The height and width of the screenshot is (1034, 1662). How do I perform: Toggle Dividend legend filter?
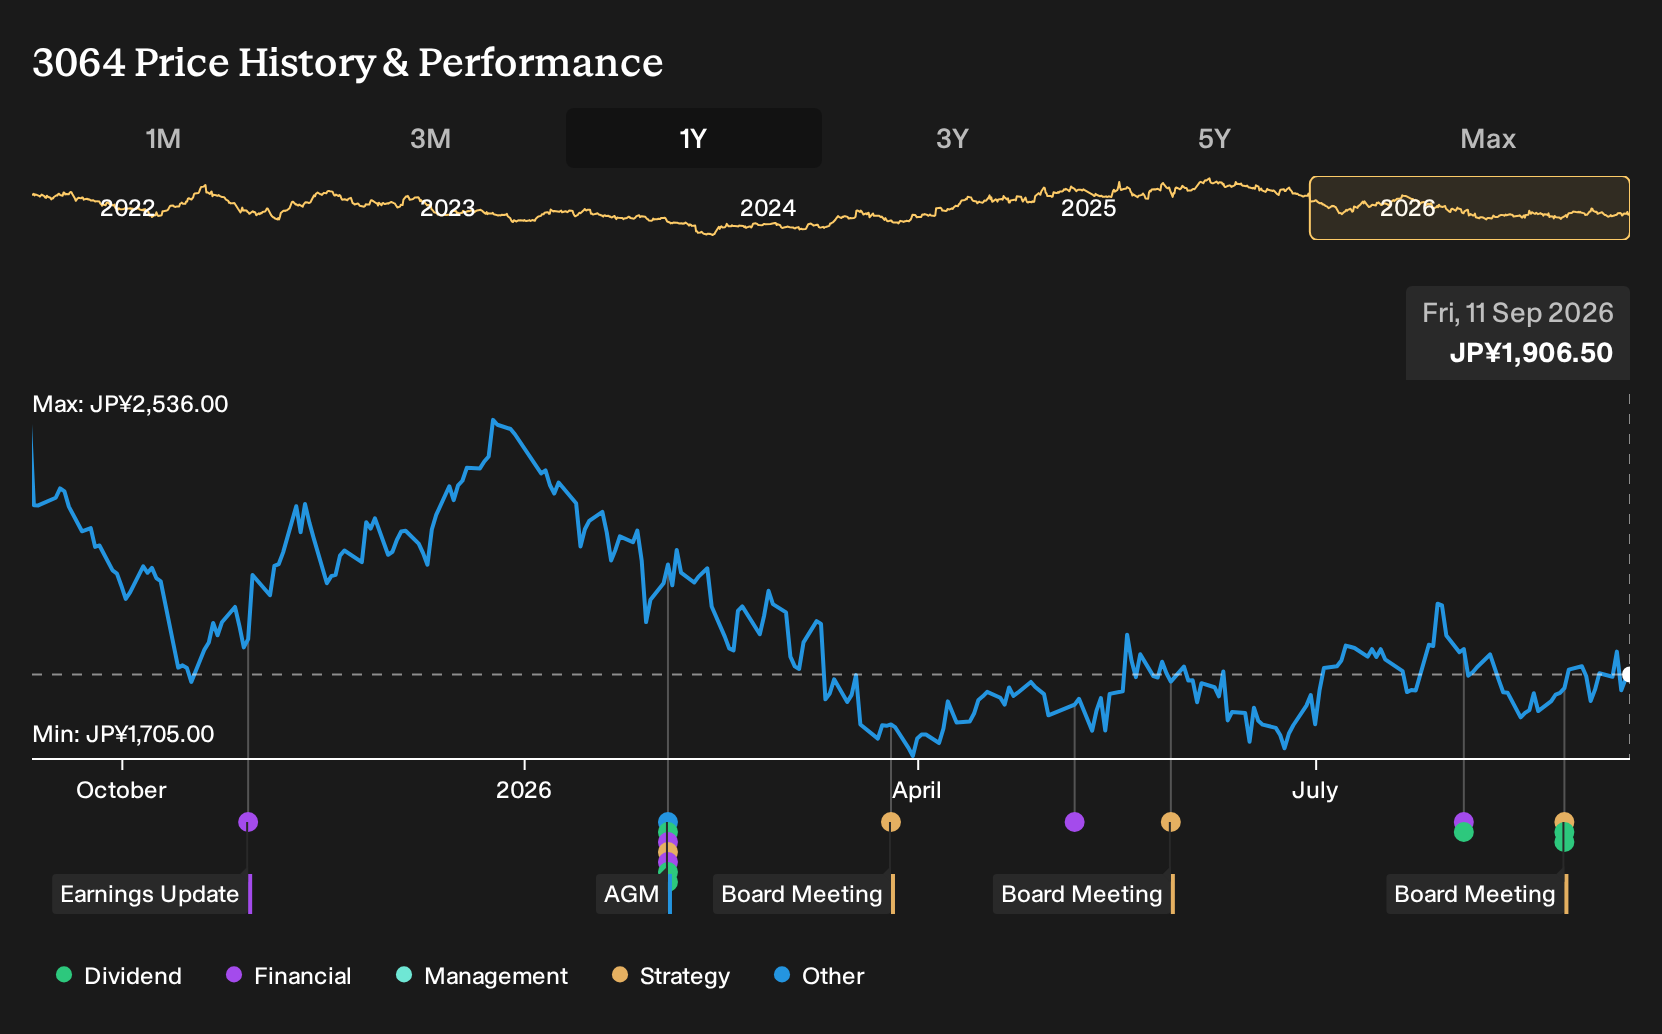click(x=119, y=976)
